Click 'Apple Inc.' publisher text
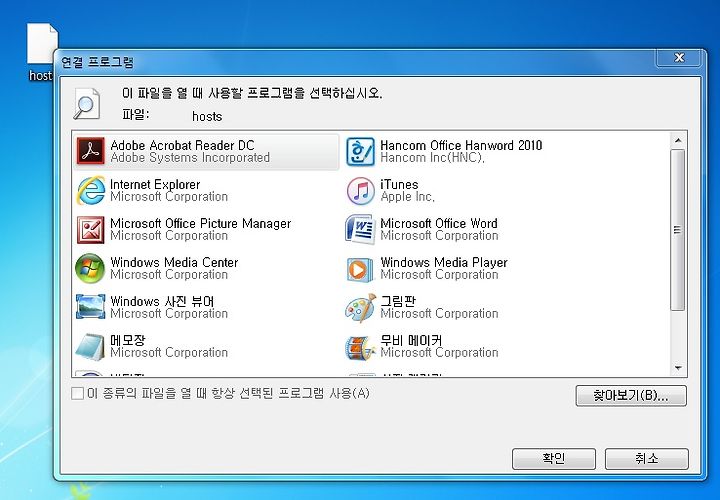Image resolution: width=720 pixels, height=500 pixels. pyautogui.click(x=407, y=197)
